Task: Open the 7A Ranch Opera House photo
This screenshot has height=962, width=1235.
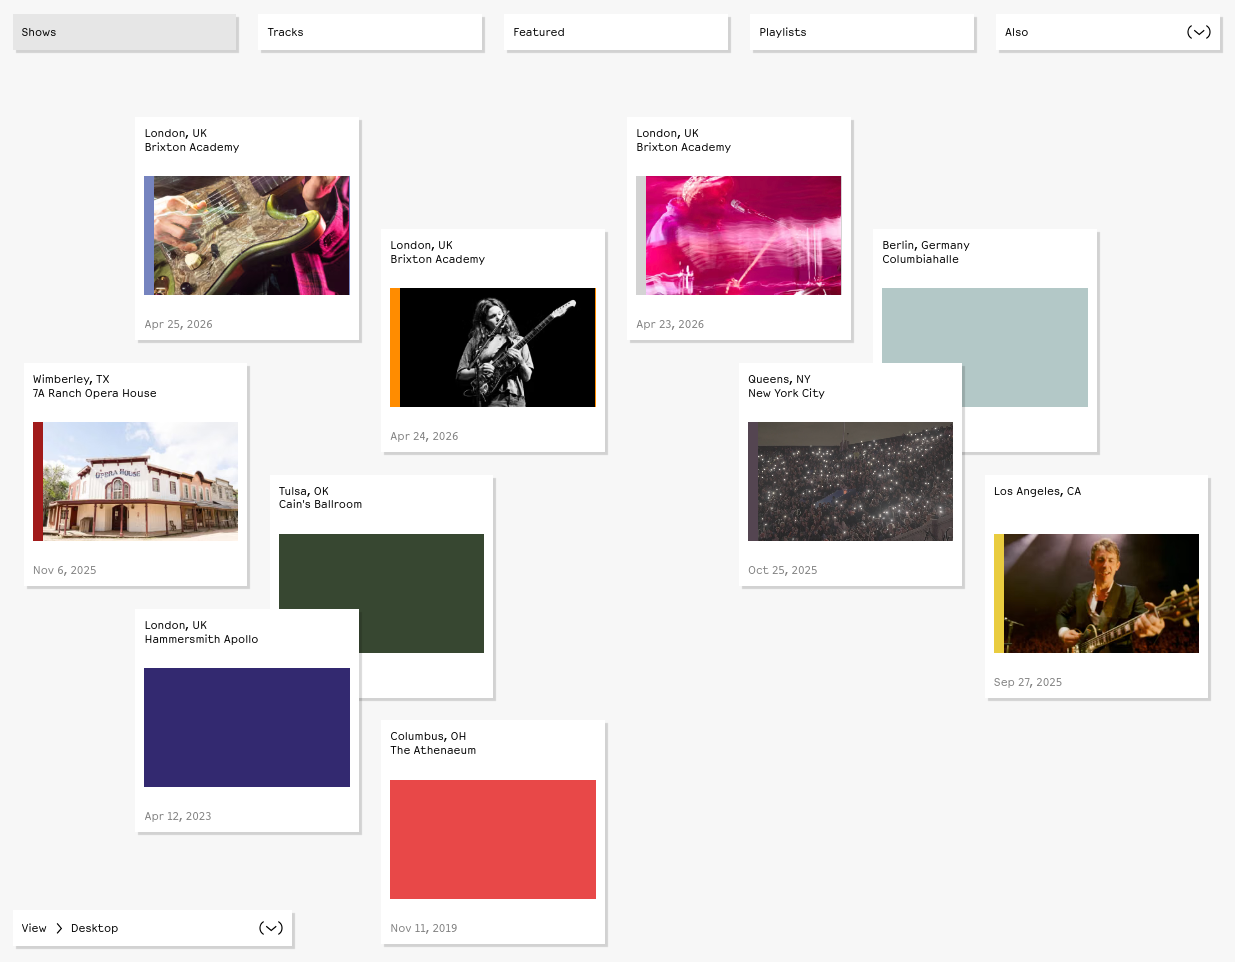Action: tap(136, 481)
